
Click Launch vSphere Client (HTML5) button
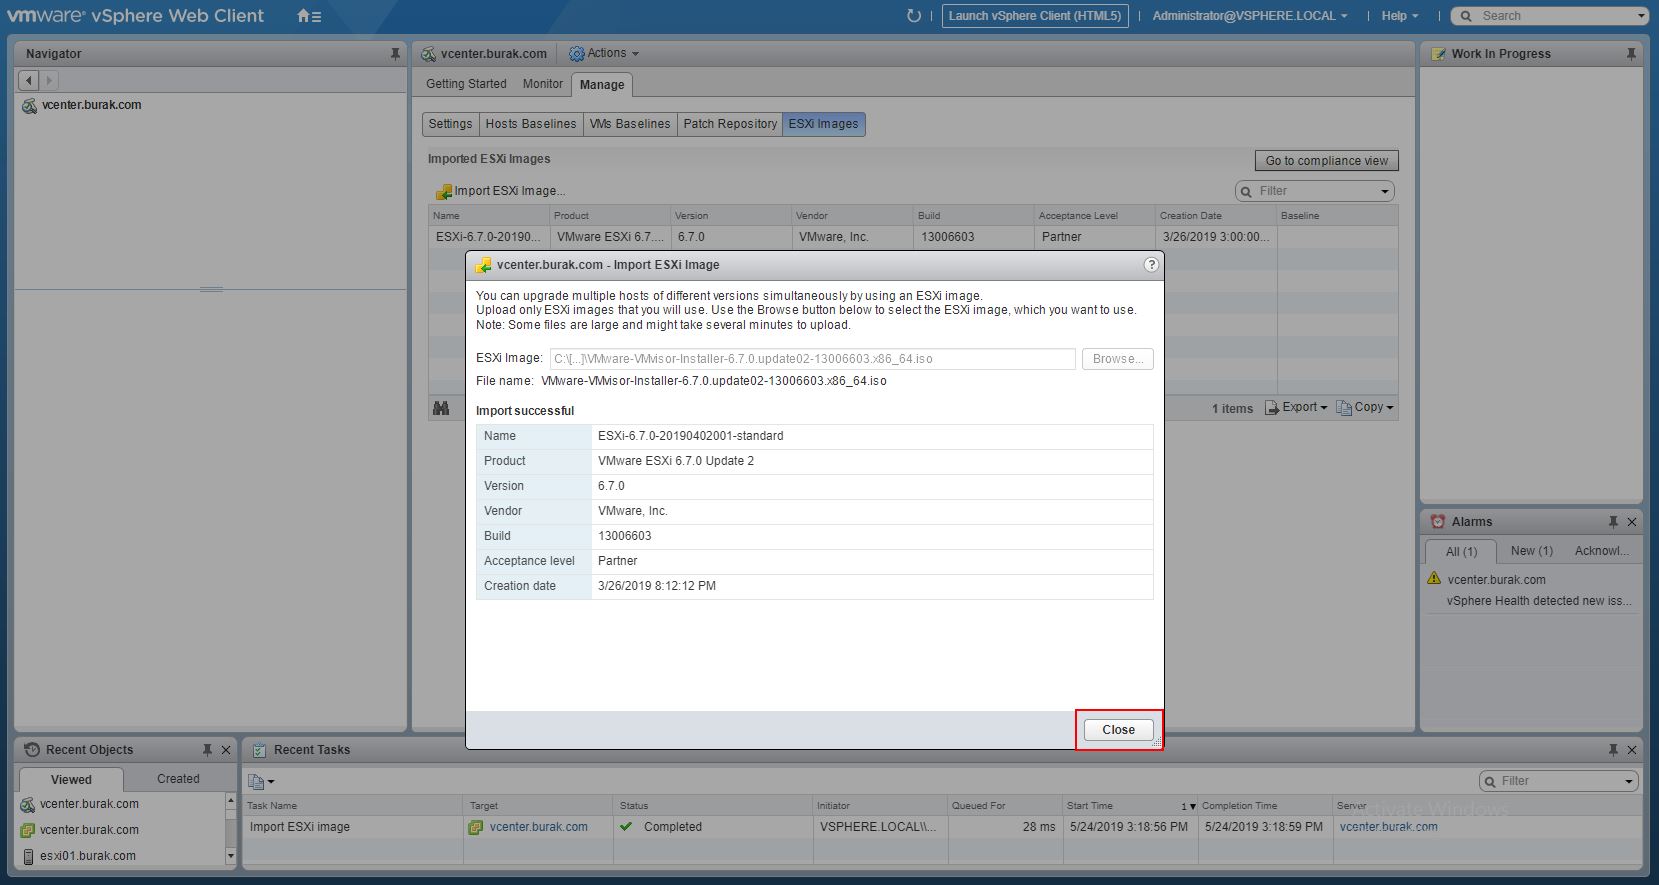point(1035,16)
